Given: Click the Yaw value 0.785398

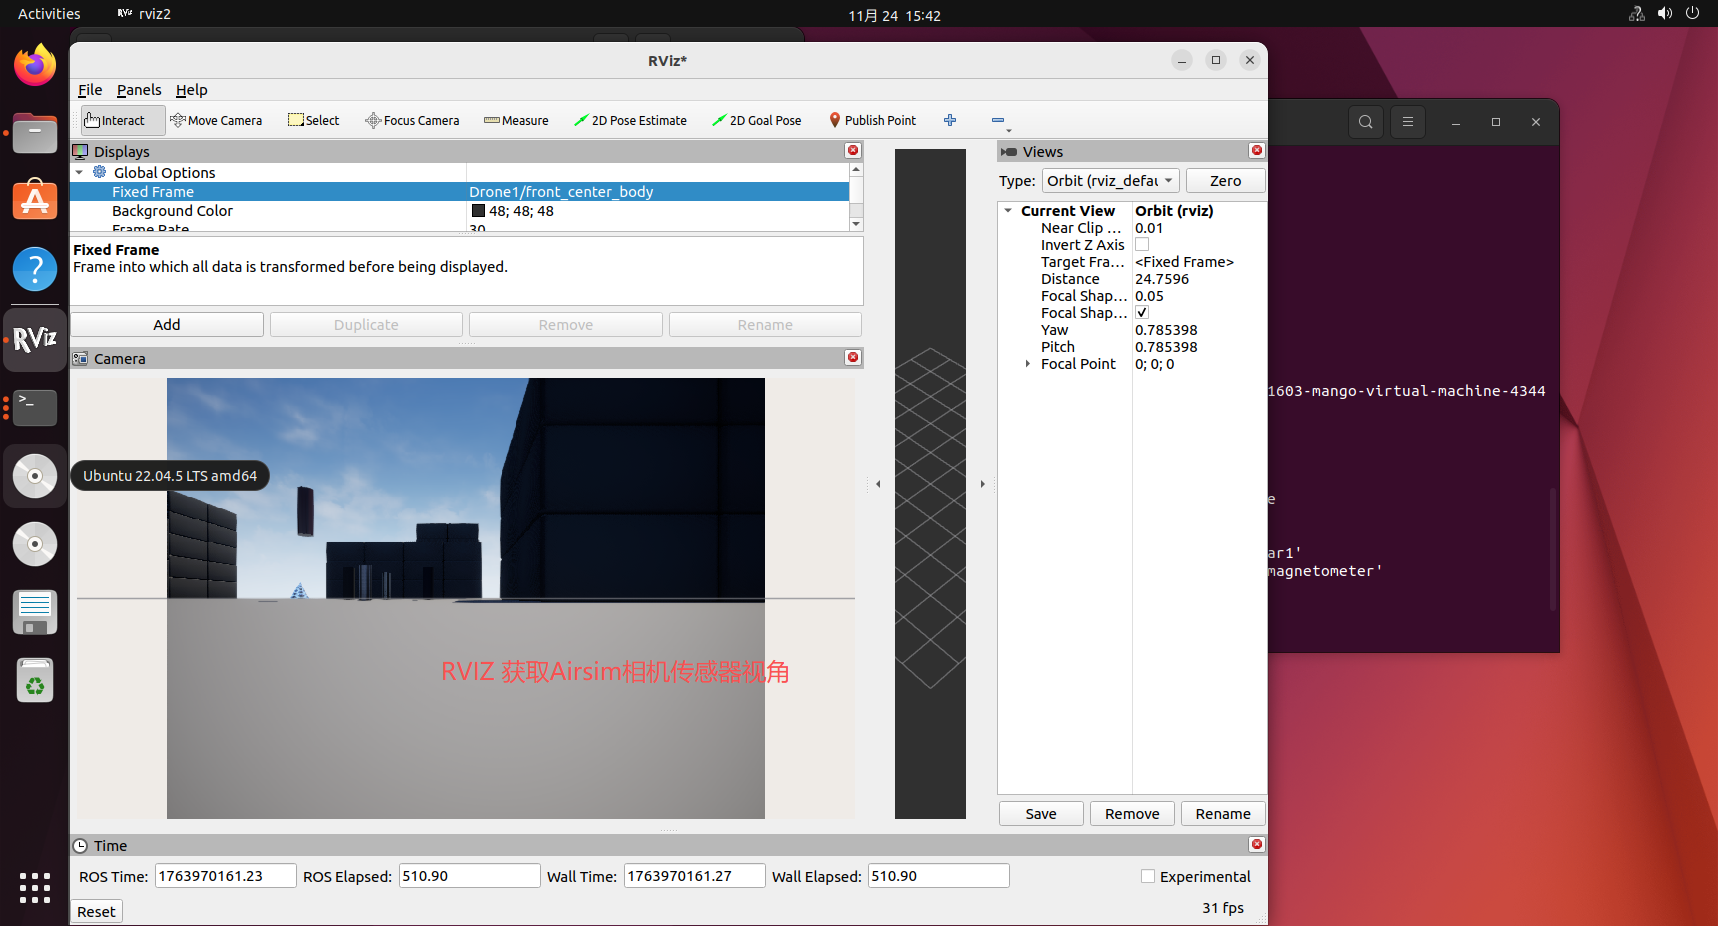Looking at the screenshot, I should point(1166,330).
